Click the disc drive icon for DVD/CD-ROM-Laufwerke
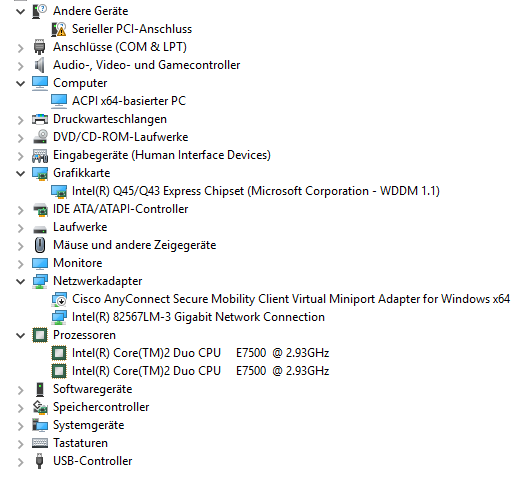The height and width of the screenshot is (480, 528). click(40, 137)
